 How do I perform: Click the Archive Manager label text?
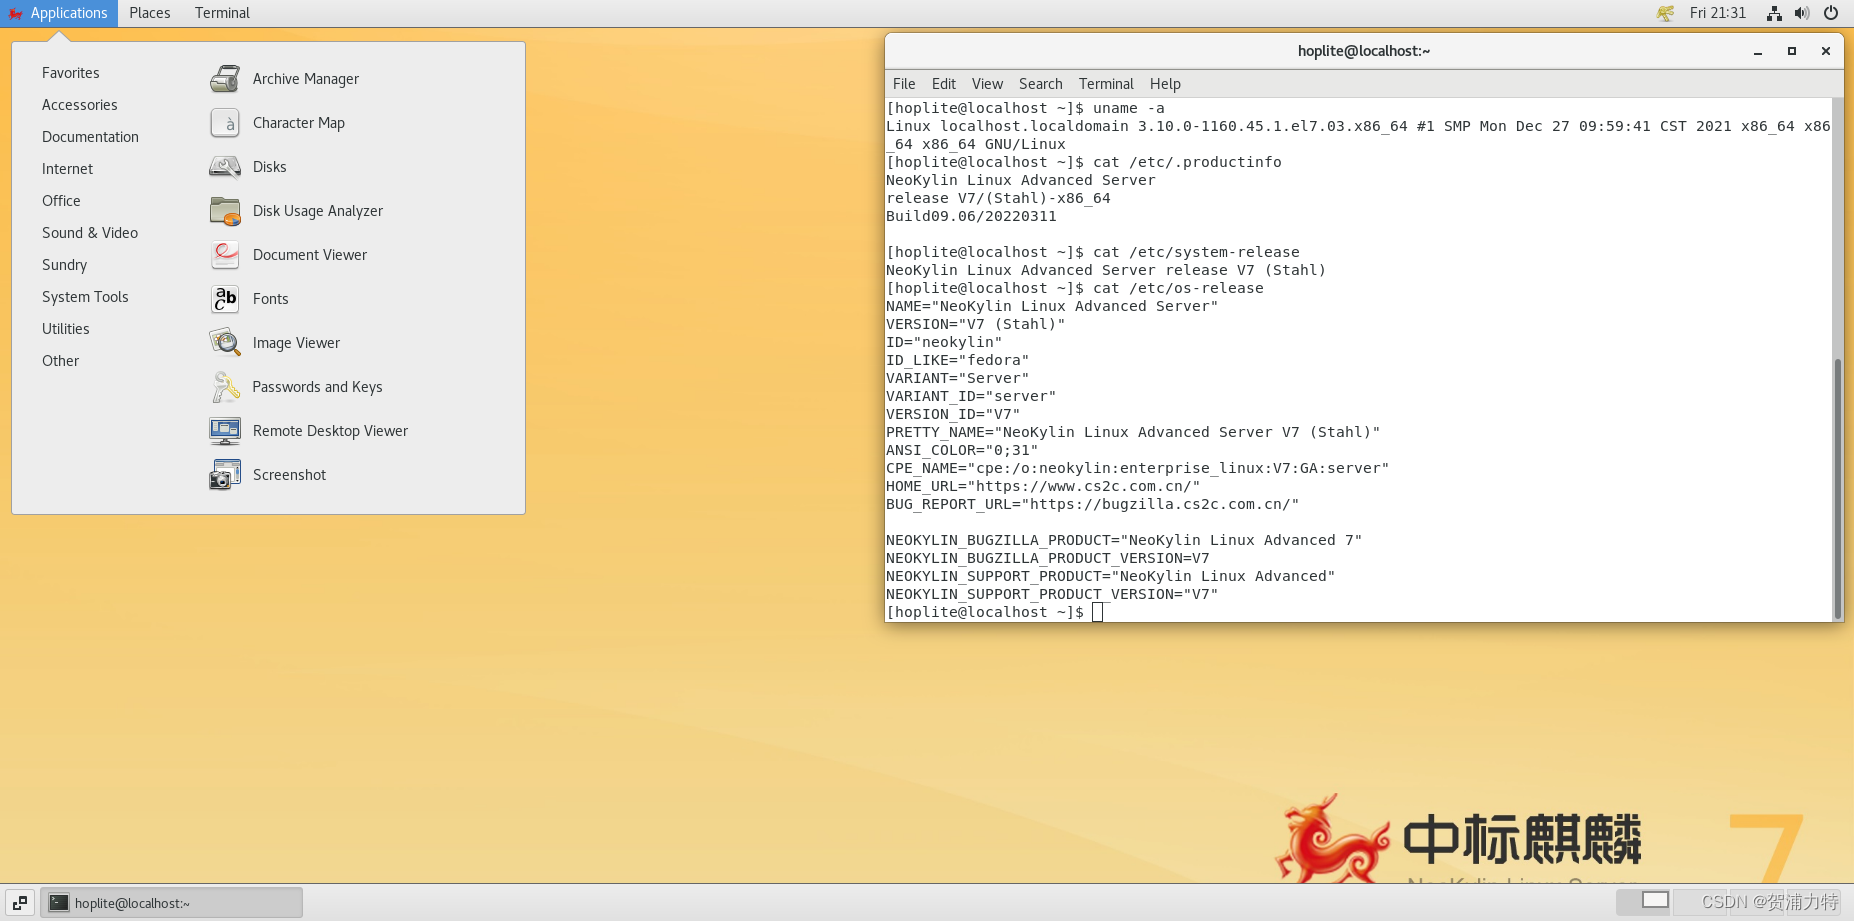tap(306, 79)
